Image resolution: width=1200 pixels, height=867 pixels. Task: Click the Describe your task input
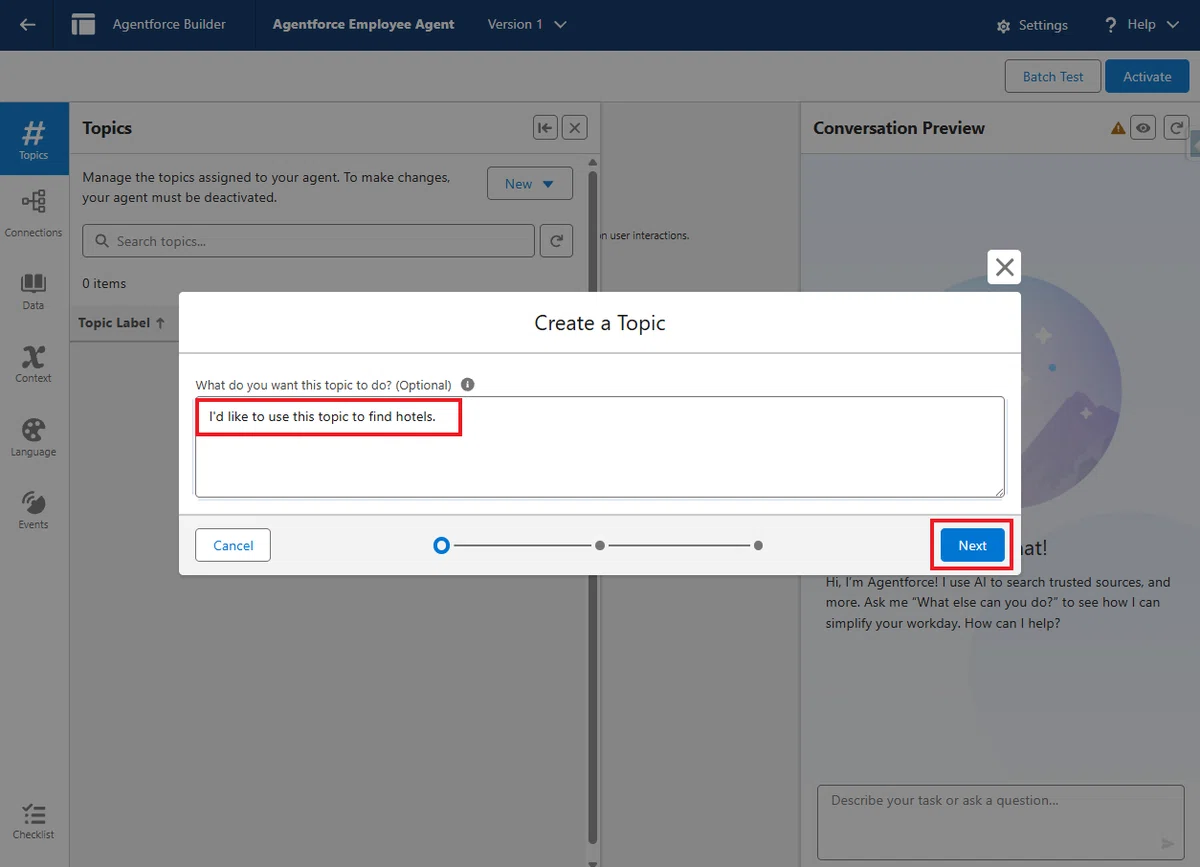pyautogui.click(x=1001, y=822)
